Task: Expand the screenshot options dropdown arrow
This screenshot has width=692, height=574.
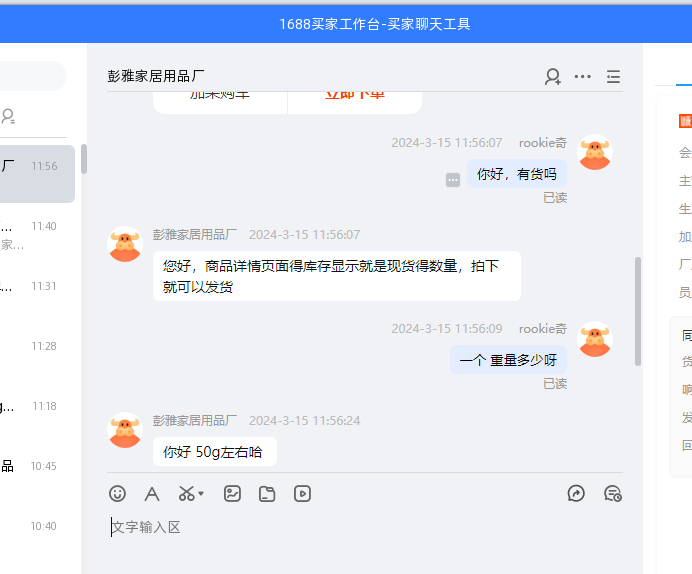Action: (201, 494)
